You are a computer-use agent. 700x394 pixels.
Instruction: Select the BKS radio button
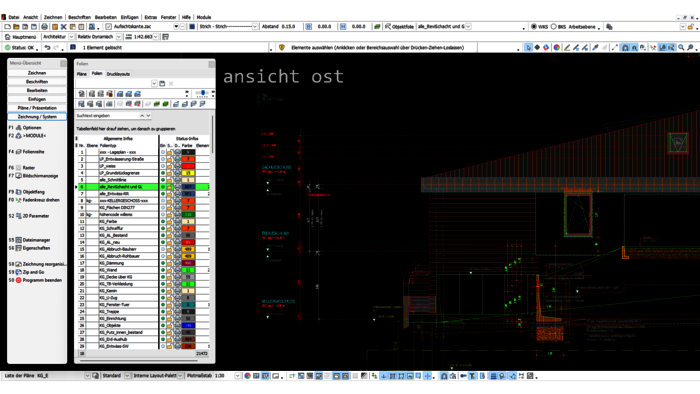554,27
